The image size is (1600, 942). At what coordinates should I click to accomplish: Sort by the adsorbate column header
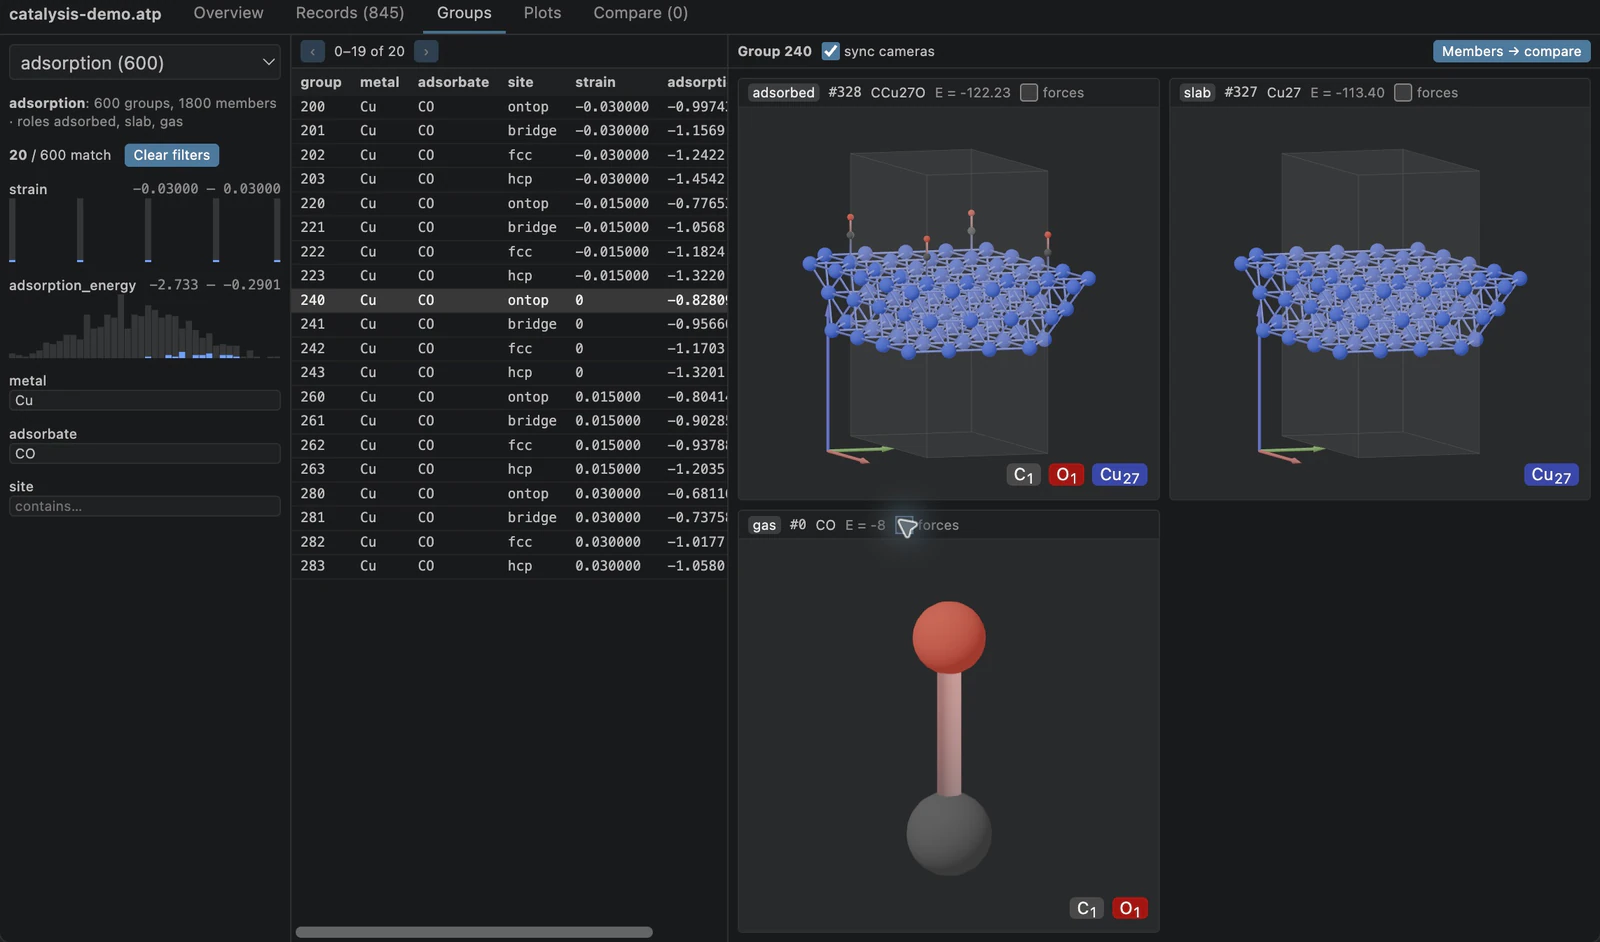click(x=453, y=82)
